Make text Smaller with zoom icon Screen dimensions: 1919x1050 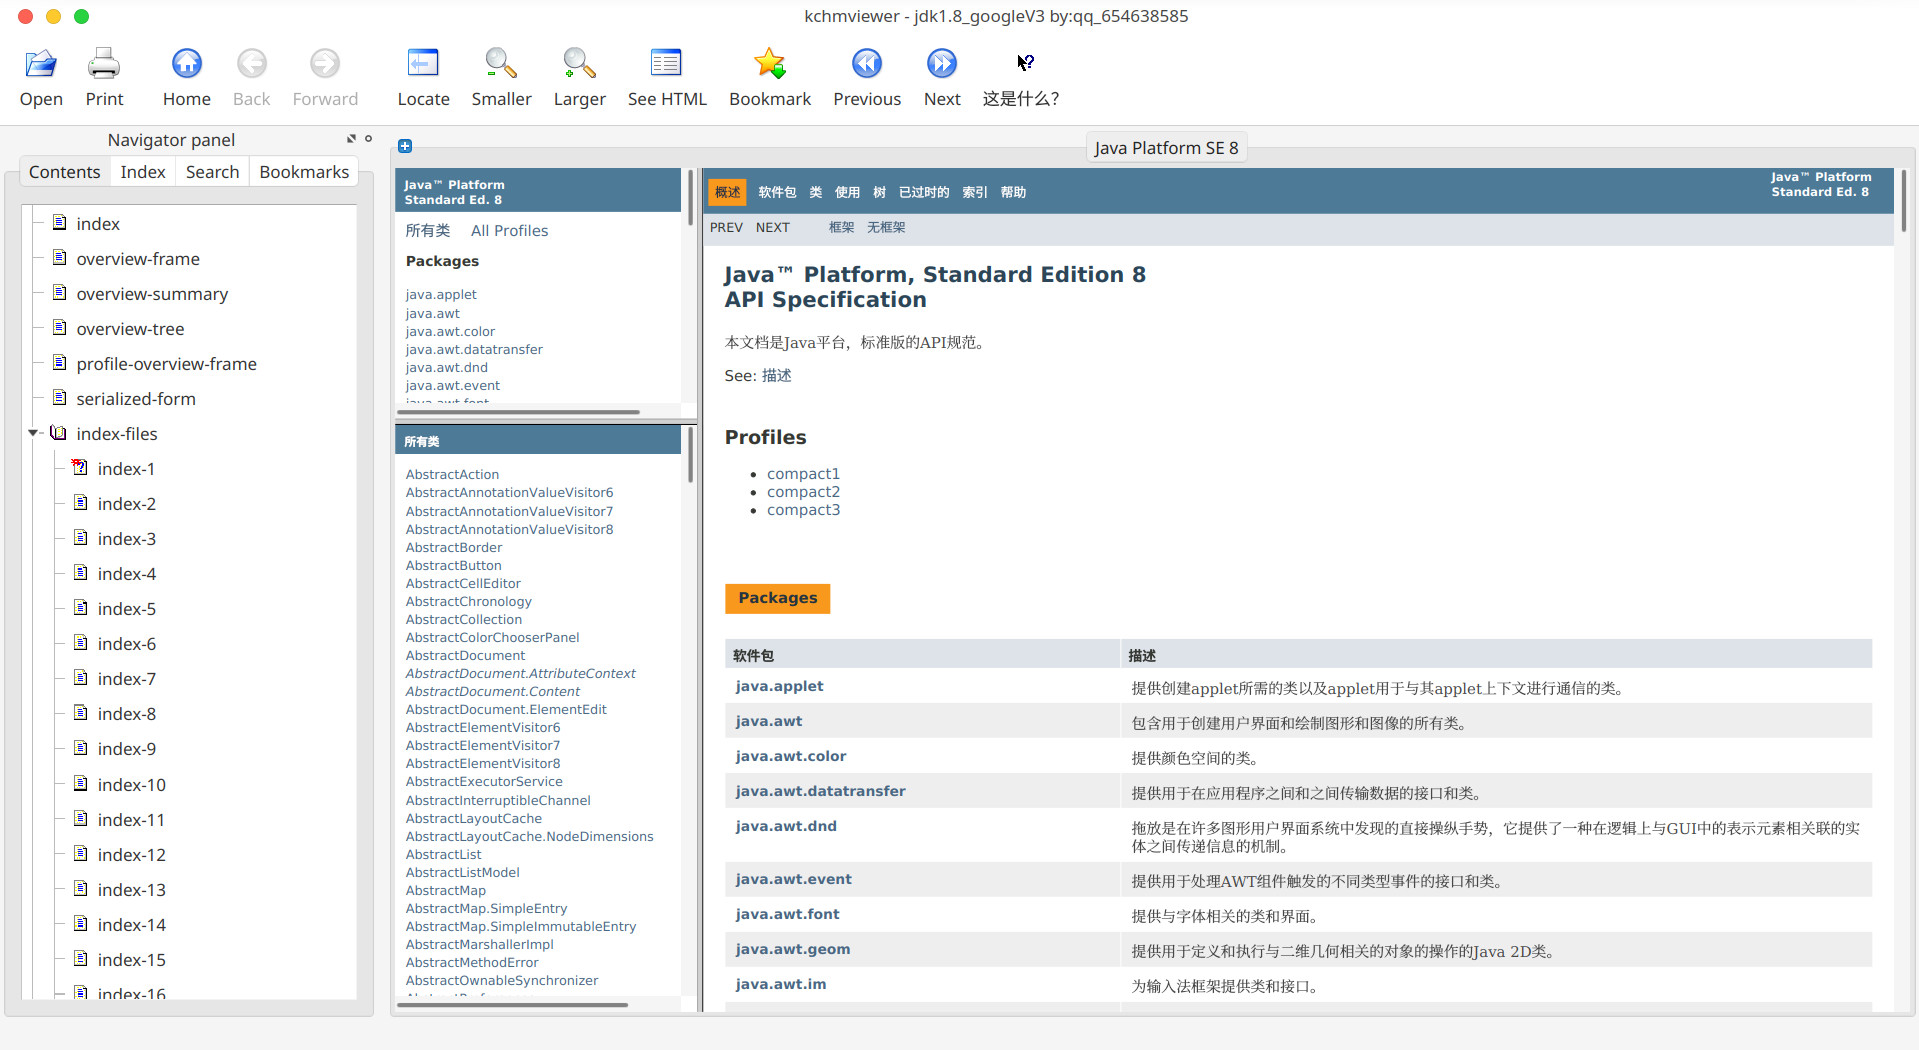pos(501,64)
